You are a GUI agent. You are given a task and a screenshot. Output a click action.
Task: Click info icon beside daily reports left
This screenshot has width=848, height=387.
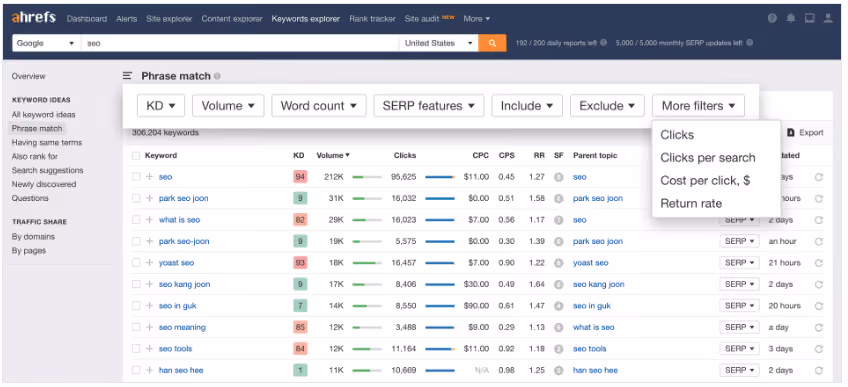click(x=604, y=43)
